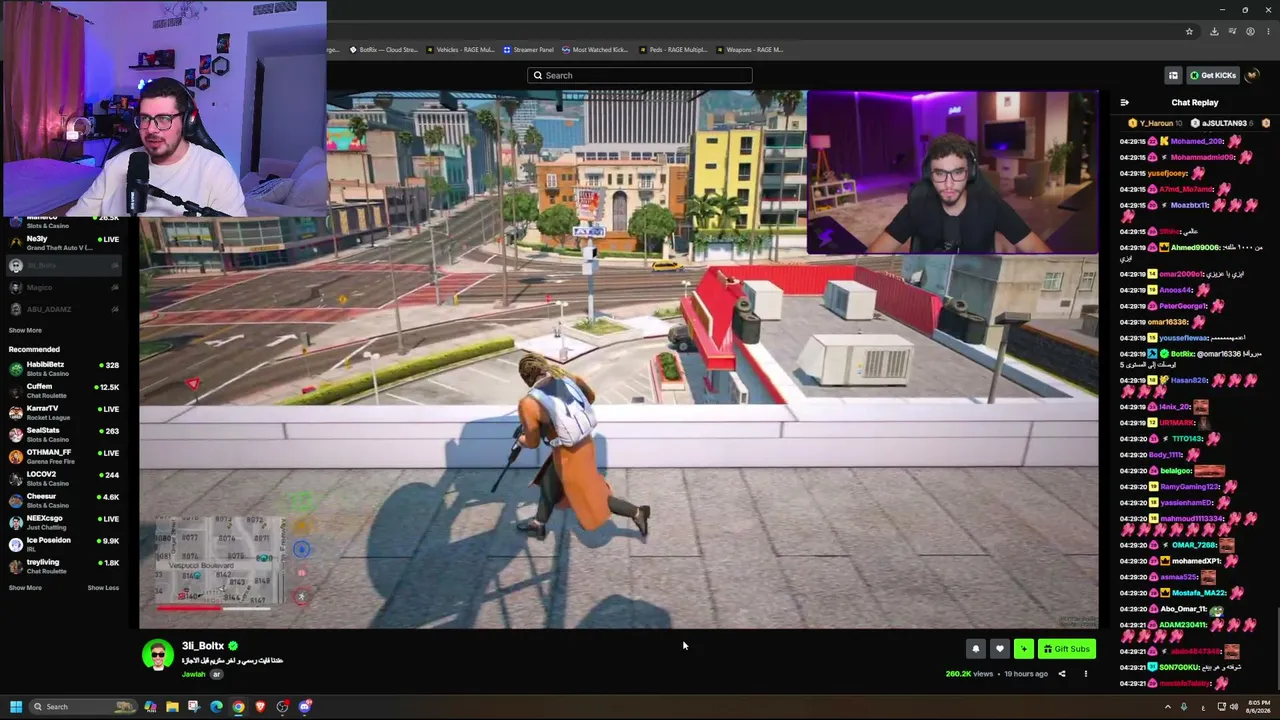This screenshot has height=720, width=1280.
Task: Open pinned chatter aJSULTAN93 in chat header
Action: pos(1224,123)
